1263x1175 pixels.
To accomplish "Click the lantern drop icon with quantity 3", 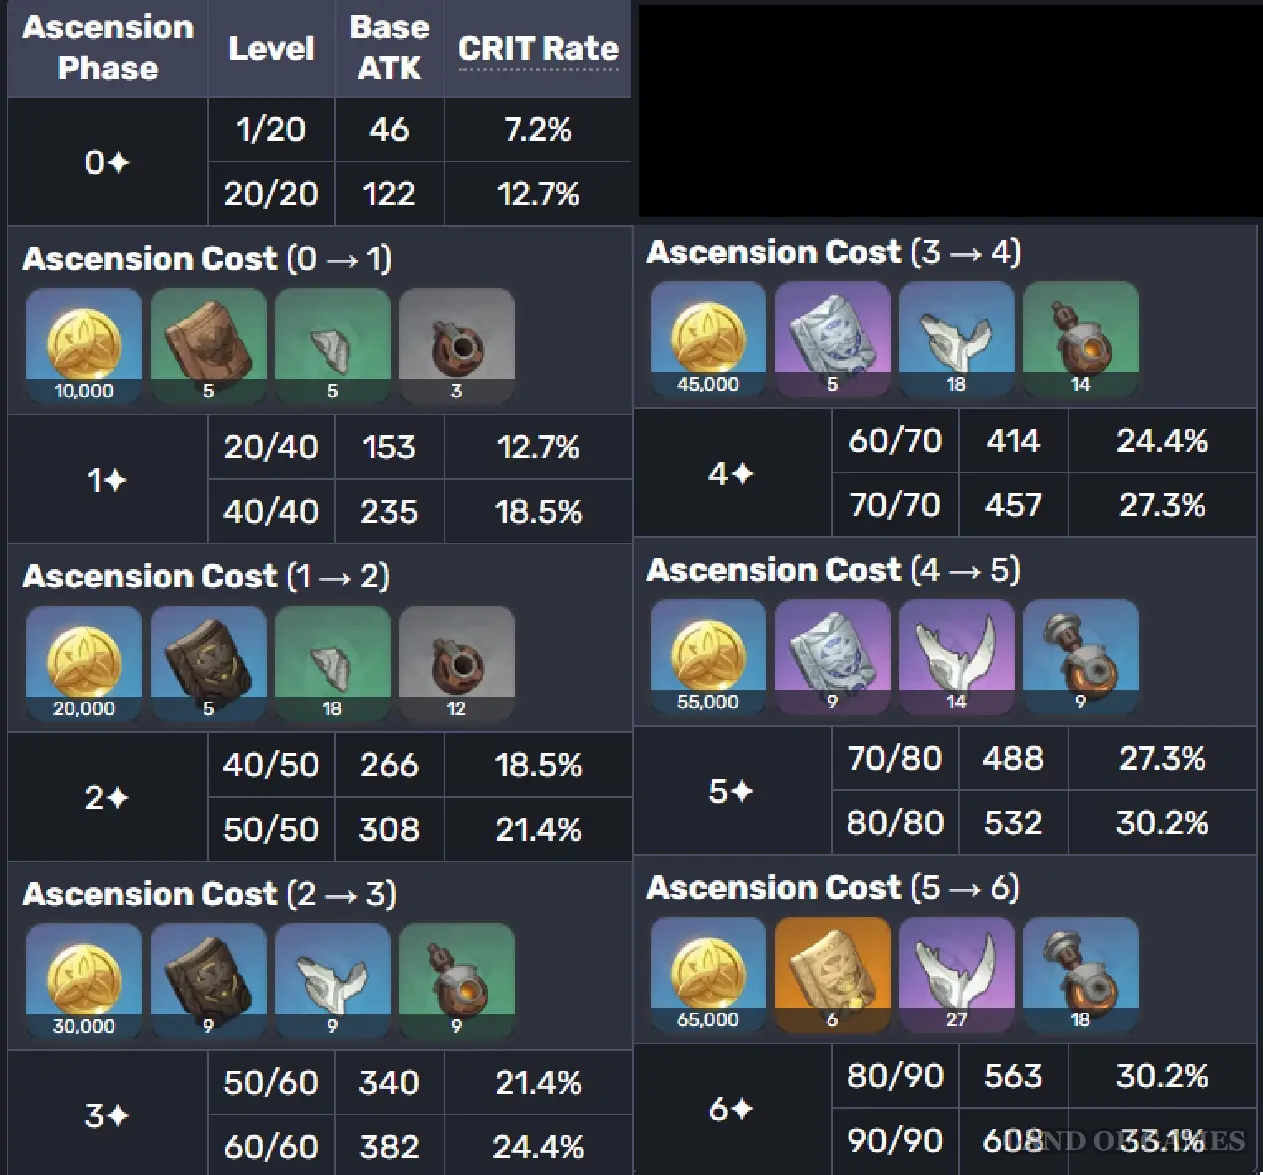I will point(456,346).
